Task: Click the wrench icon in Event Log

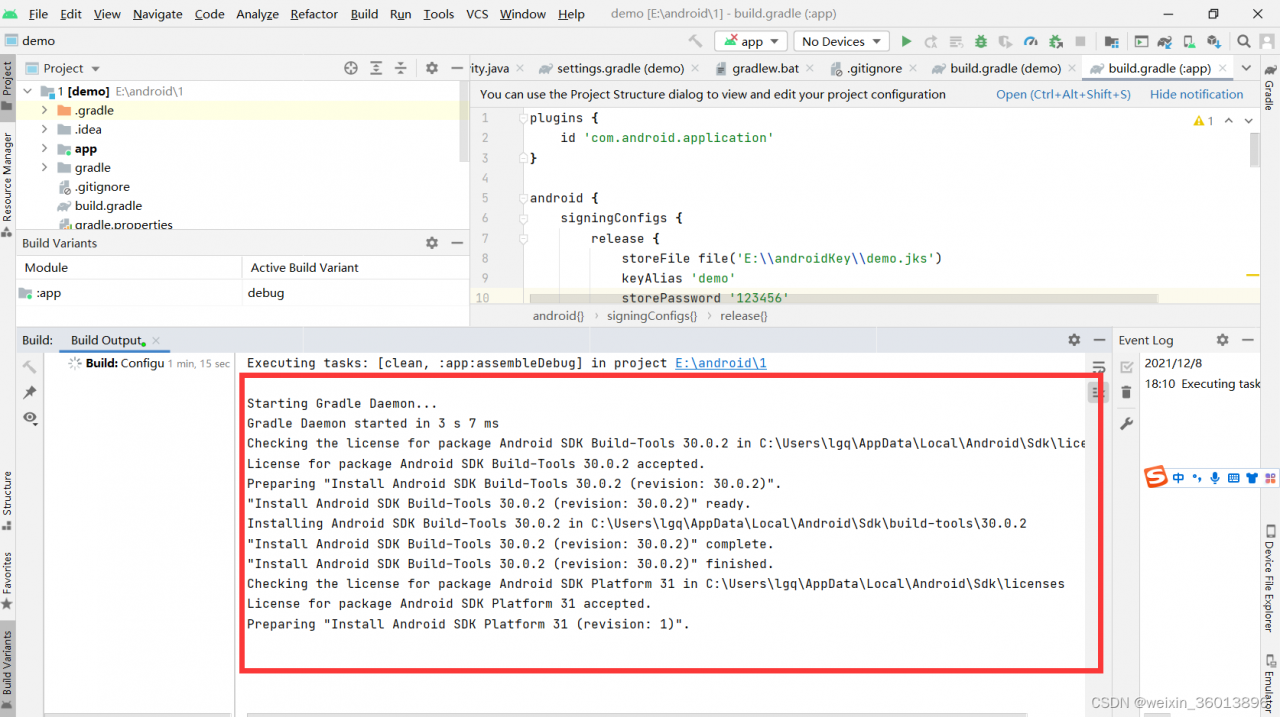Action: pos(1127,424)
